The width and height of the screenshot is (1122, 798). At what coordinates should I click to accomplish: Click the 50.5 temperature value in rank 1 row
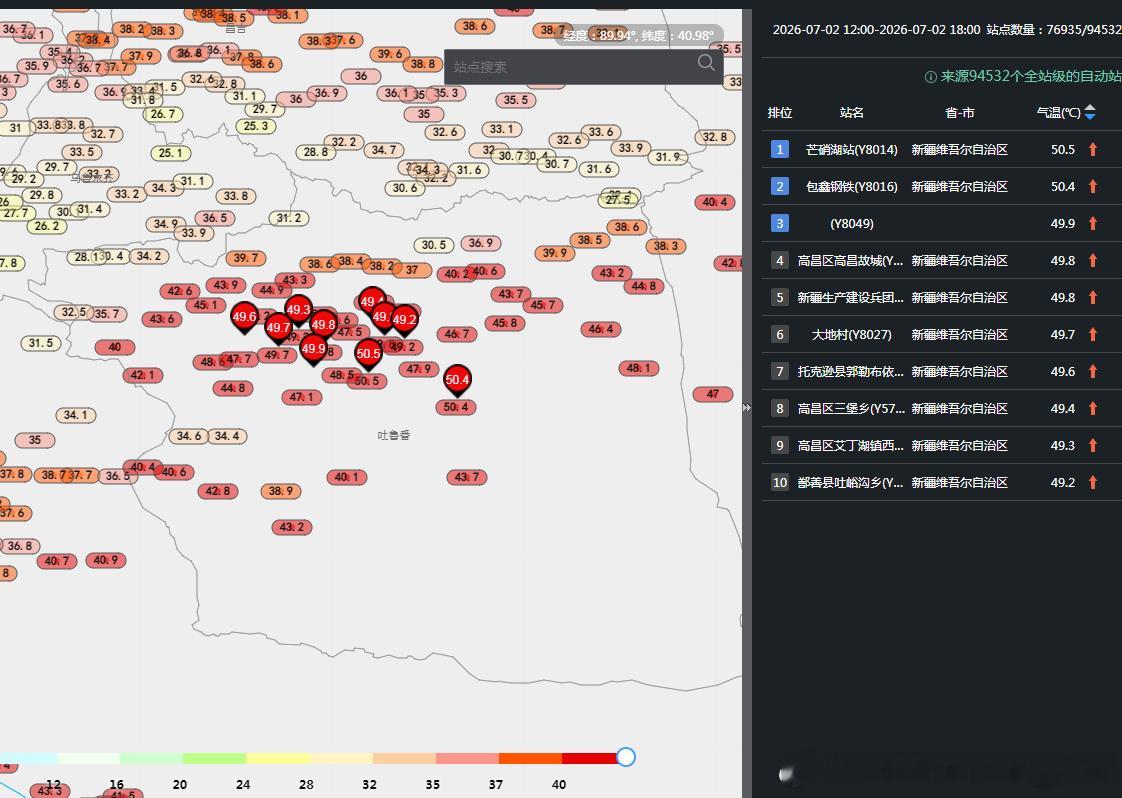[x=1063, y=150]
